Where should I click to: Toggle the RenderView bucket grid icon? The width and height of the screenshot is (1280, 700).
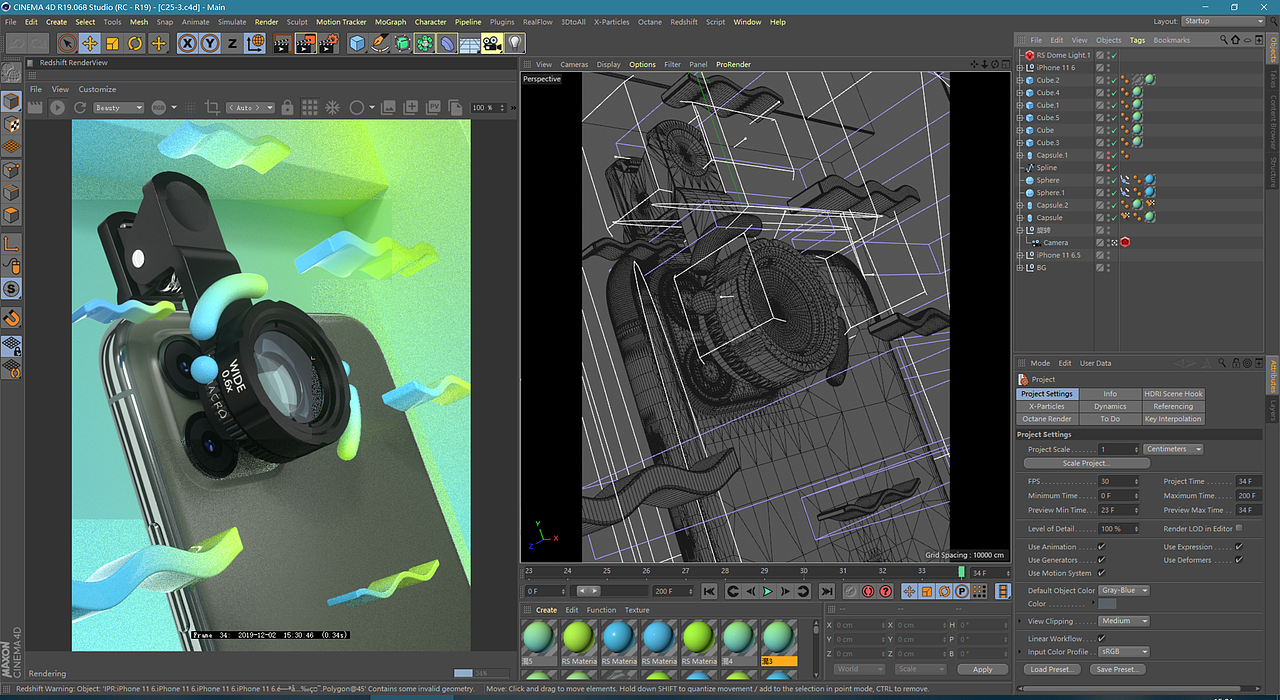(x=310, y=107)
